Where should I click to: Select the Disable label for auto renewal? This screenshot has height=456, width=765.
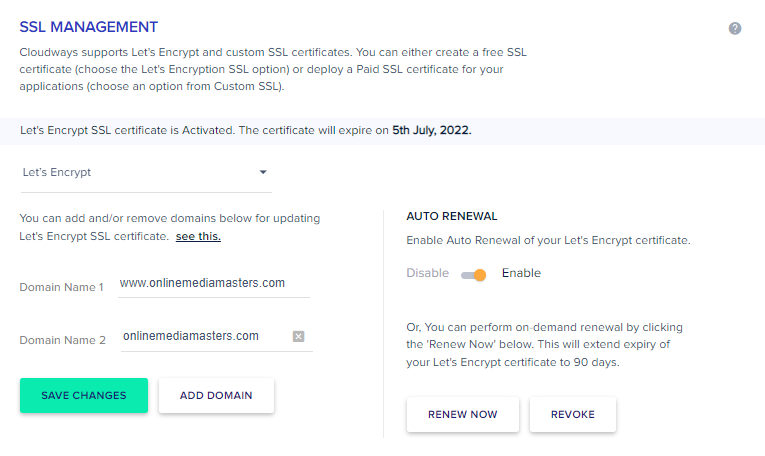click(427, 273)
